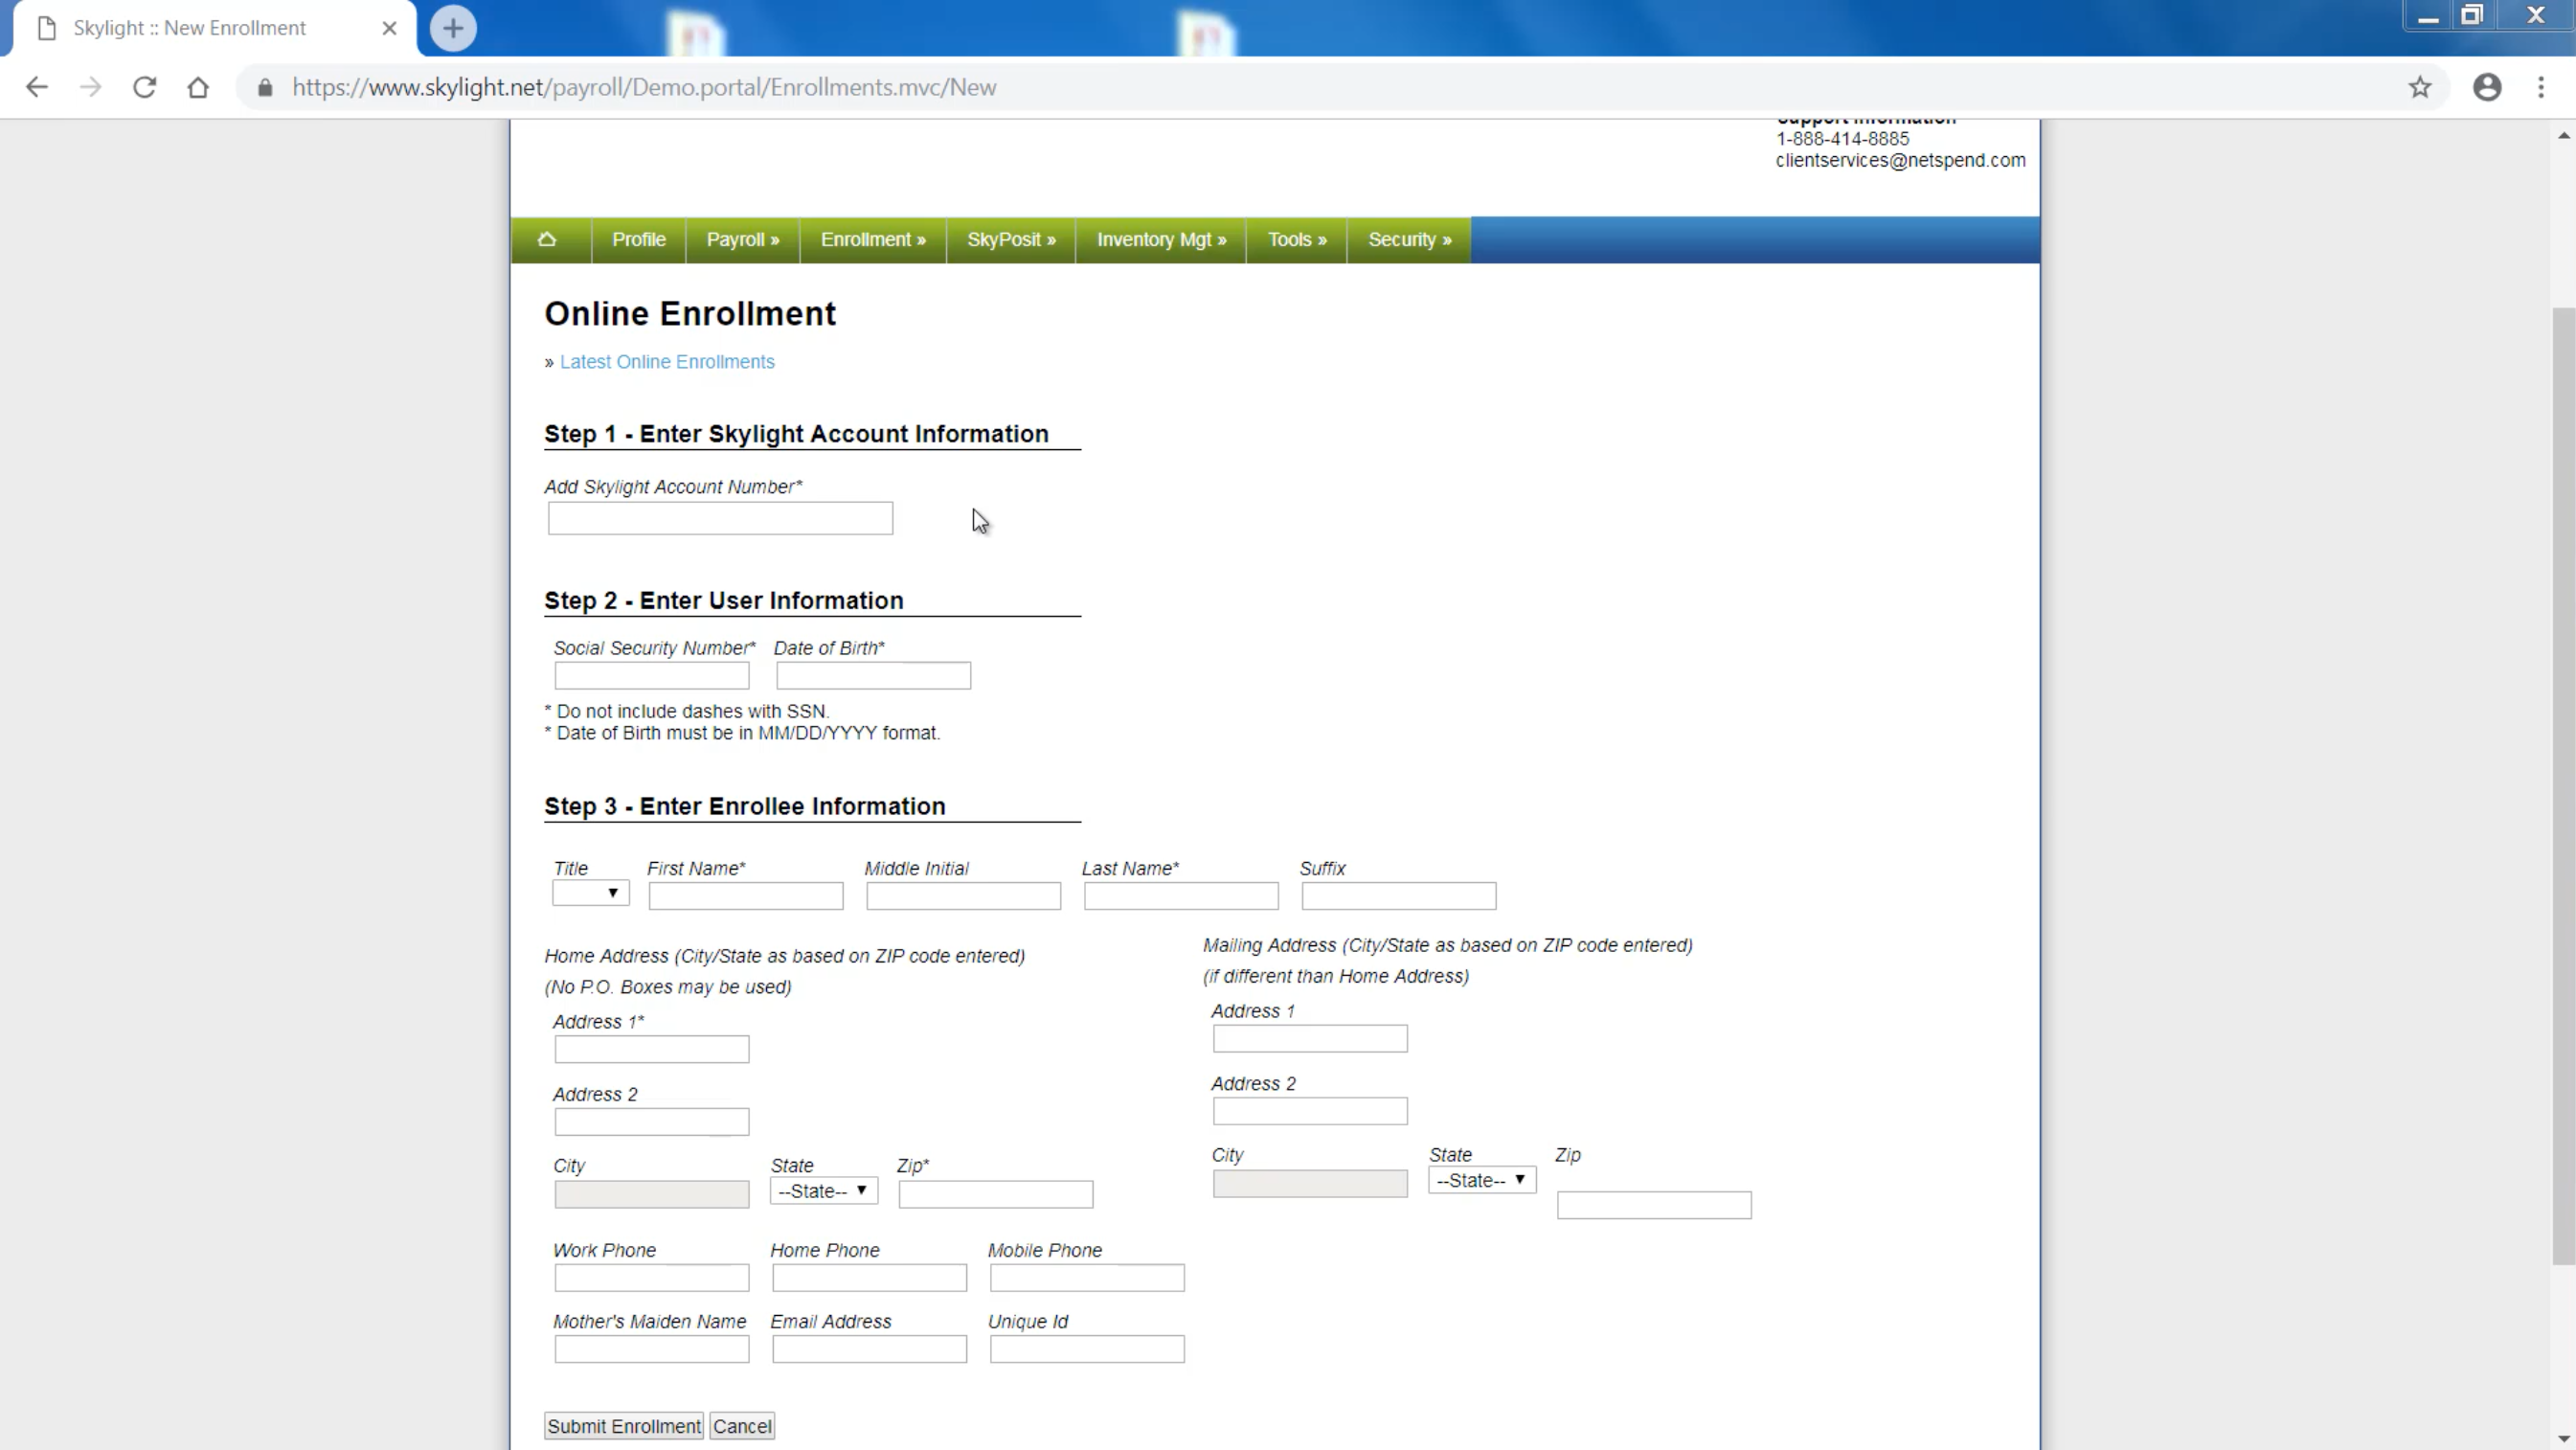This screenshot has width=2576, height=1450.
Task: Restore down the browser window
Action: (2472, 16)
